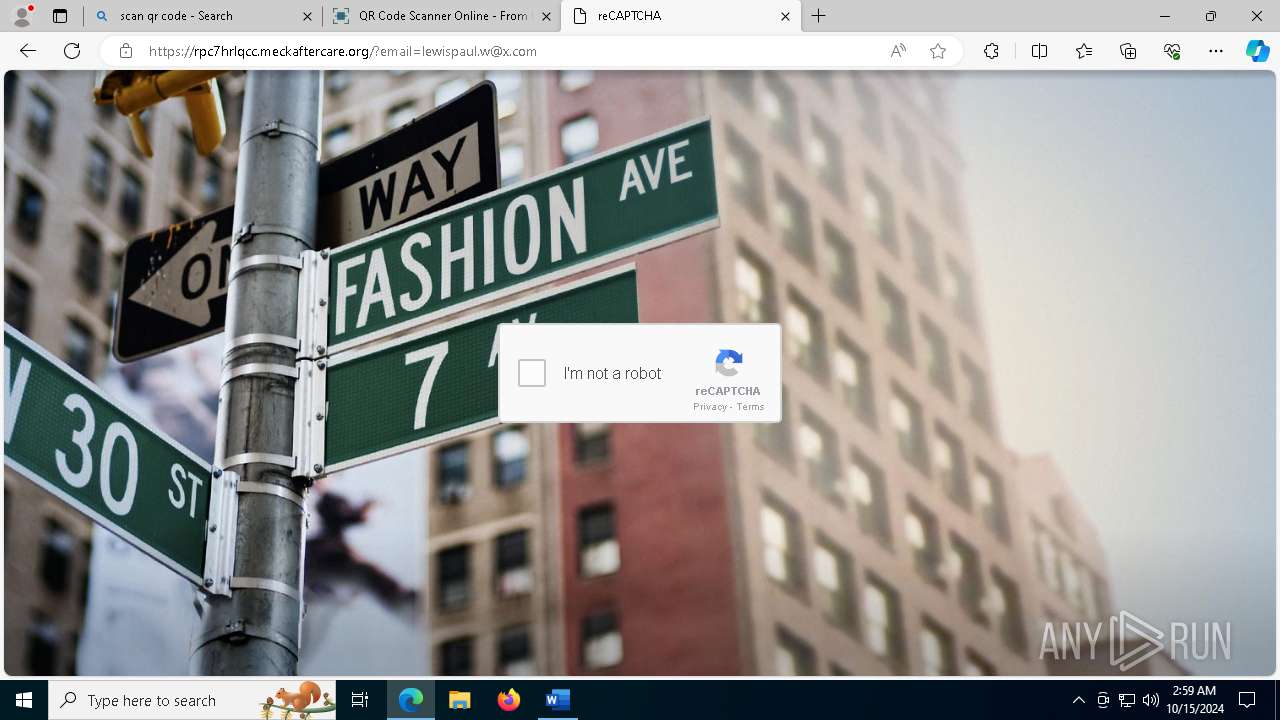
Task: Go back to the previous page
Action: 28,51
